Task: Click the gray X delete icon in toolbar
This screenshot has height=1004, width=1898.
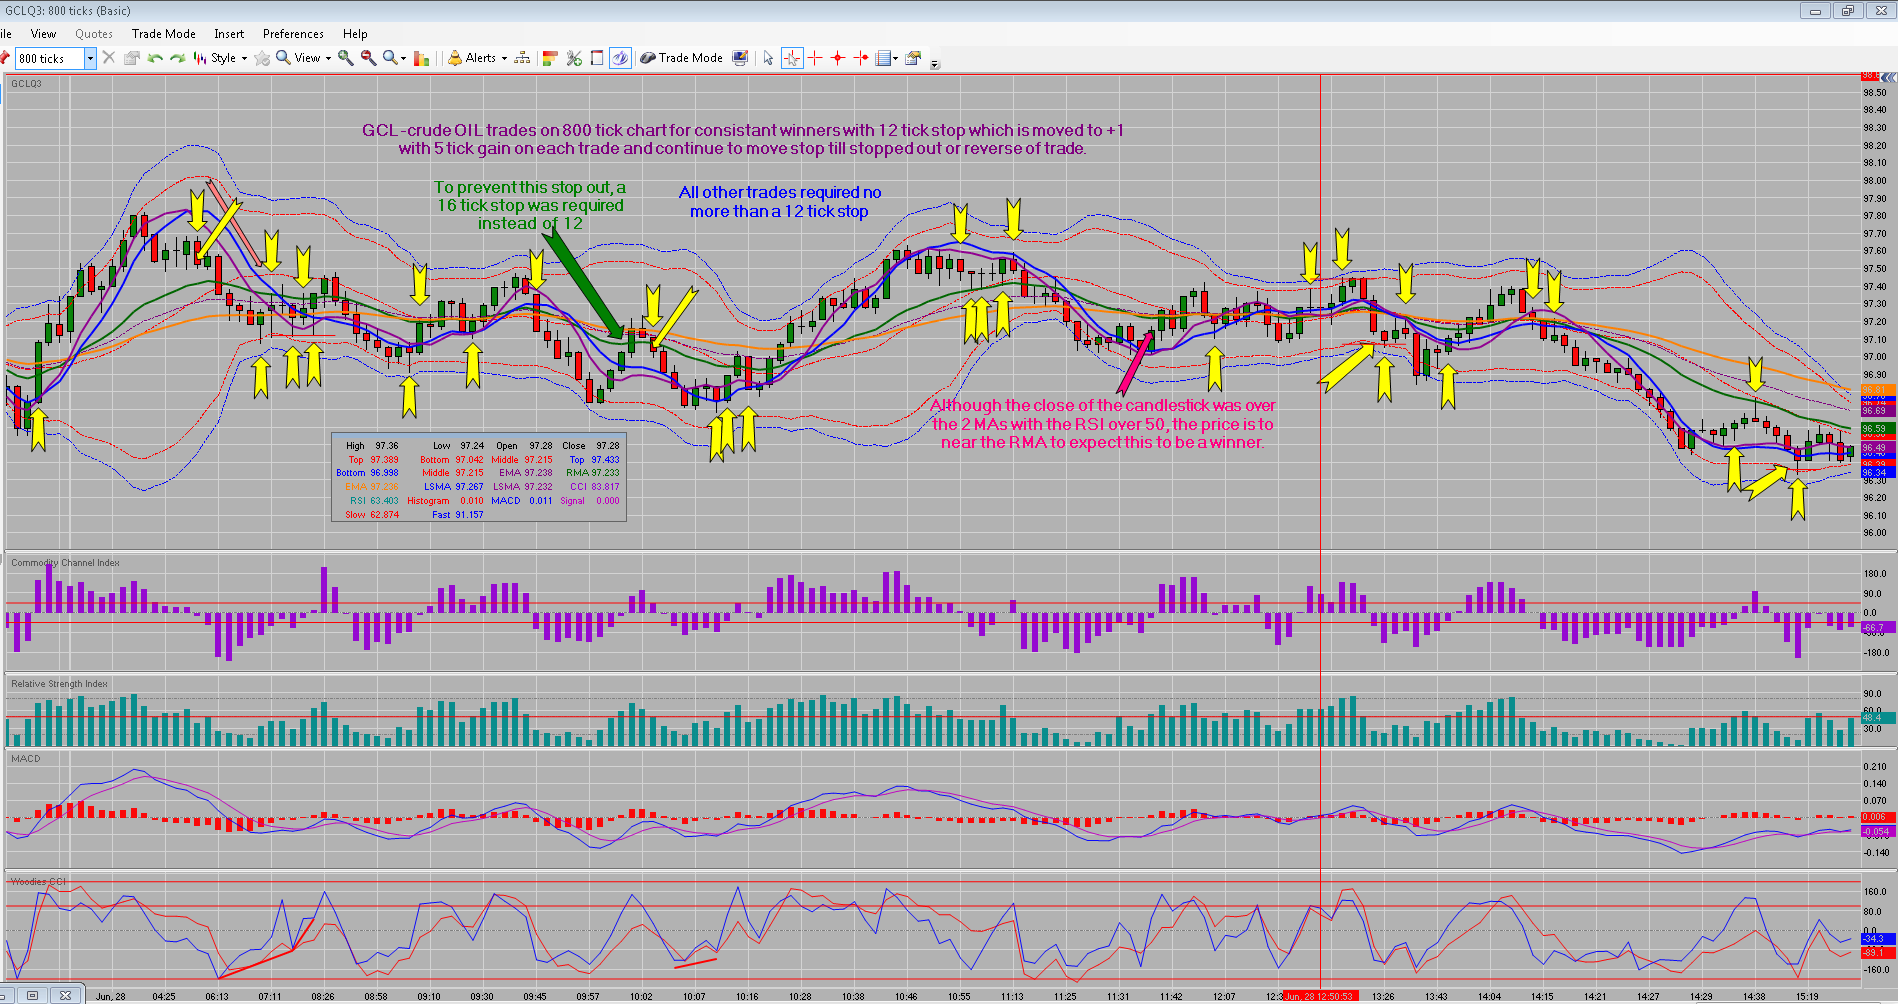Action: [x=109, y=58]
